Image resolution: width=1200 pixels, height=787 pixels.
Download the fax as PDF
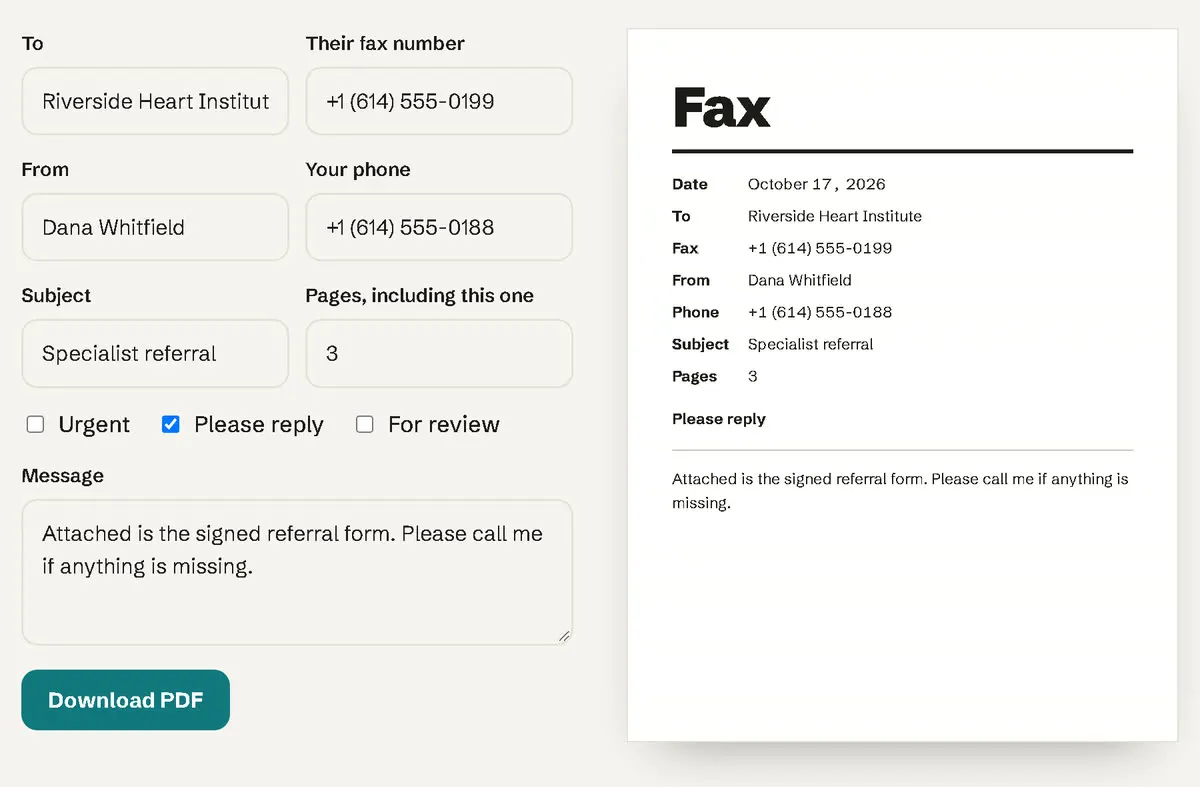click(125, 700)
